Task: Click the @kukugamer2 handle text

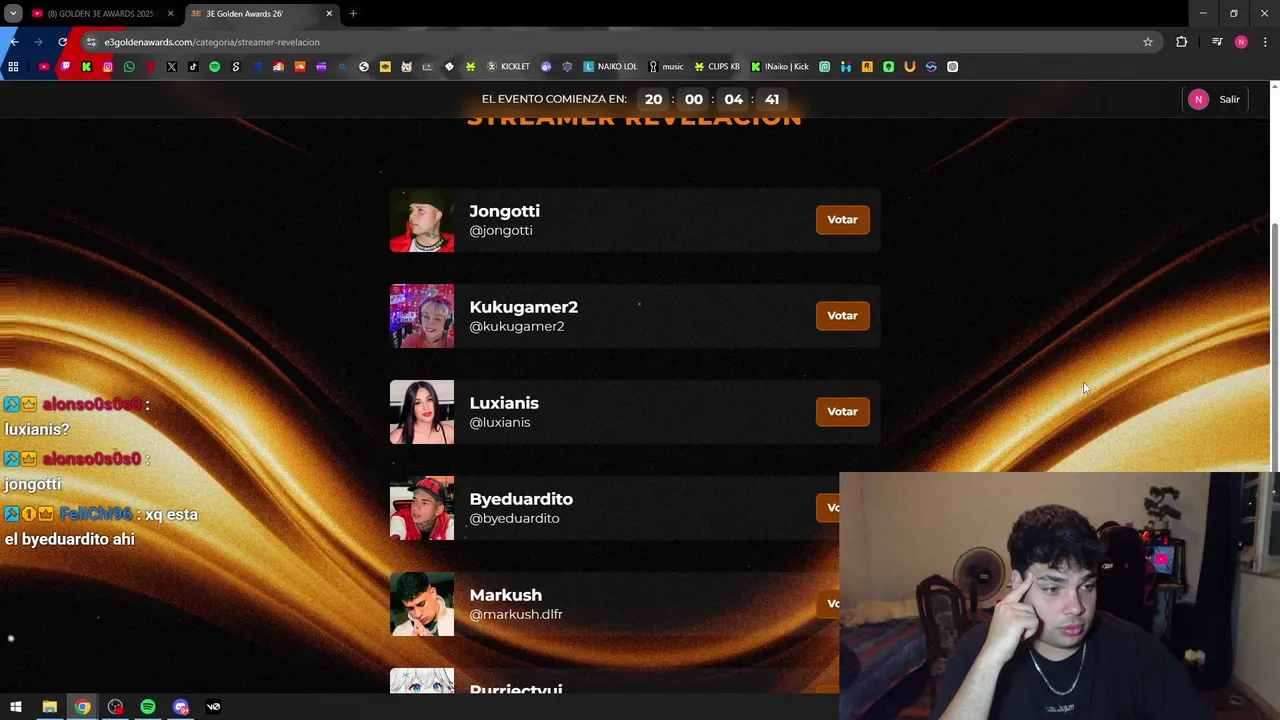Action: click(517, 326)
